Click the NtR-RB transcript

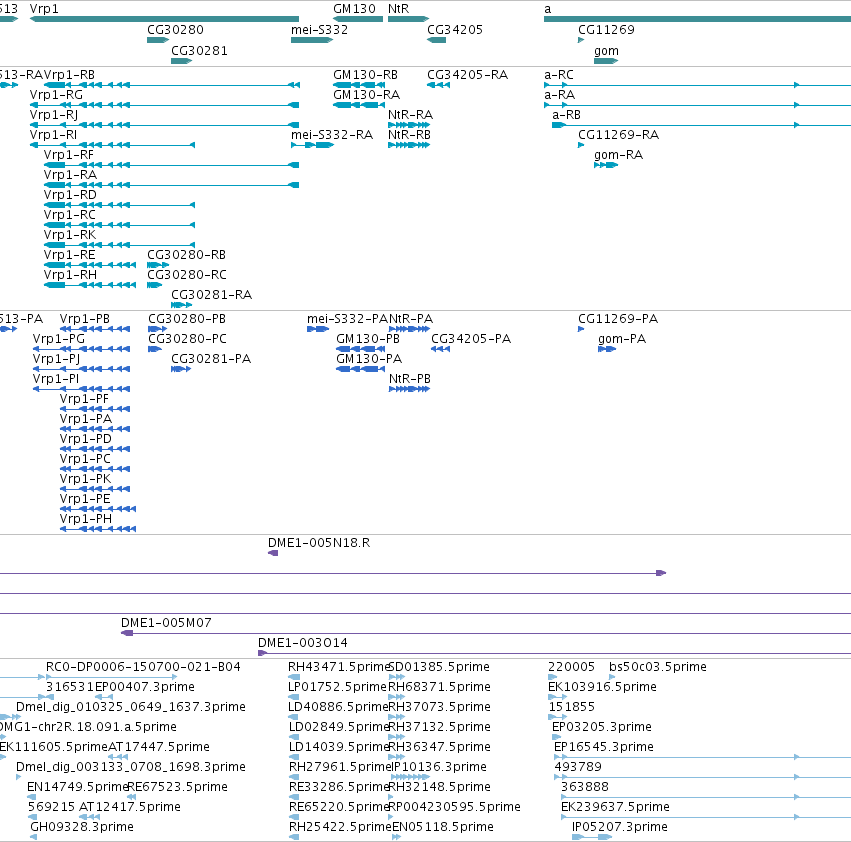click(409, 145)
